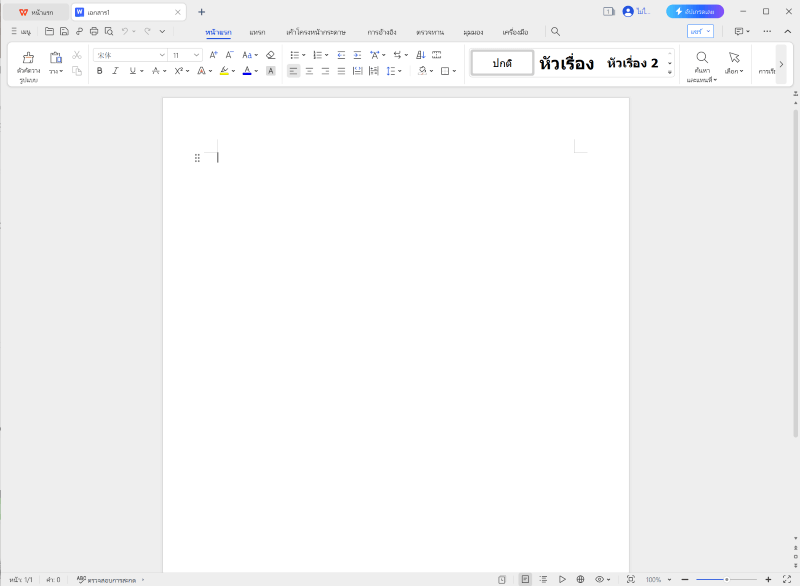
Task: Click the Clear Formatting eraser icon
Action: 269,56
